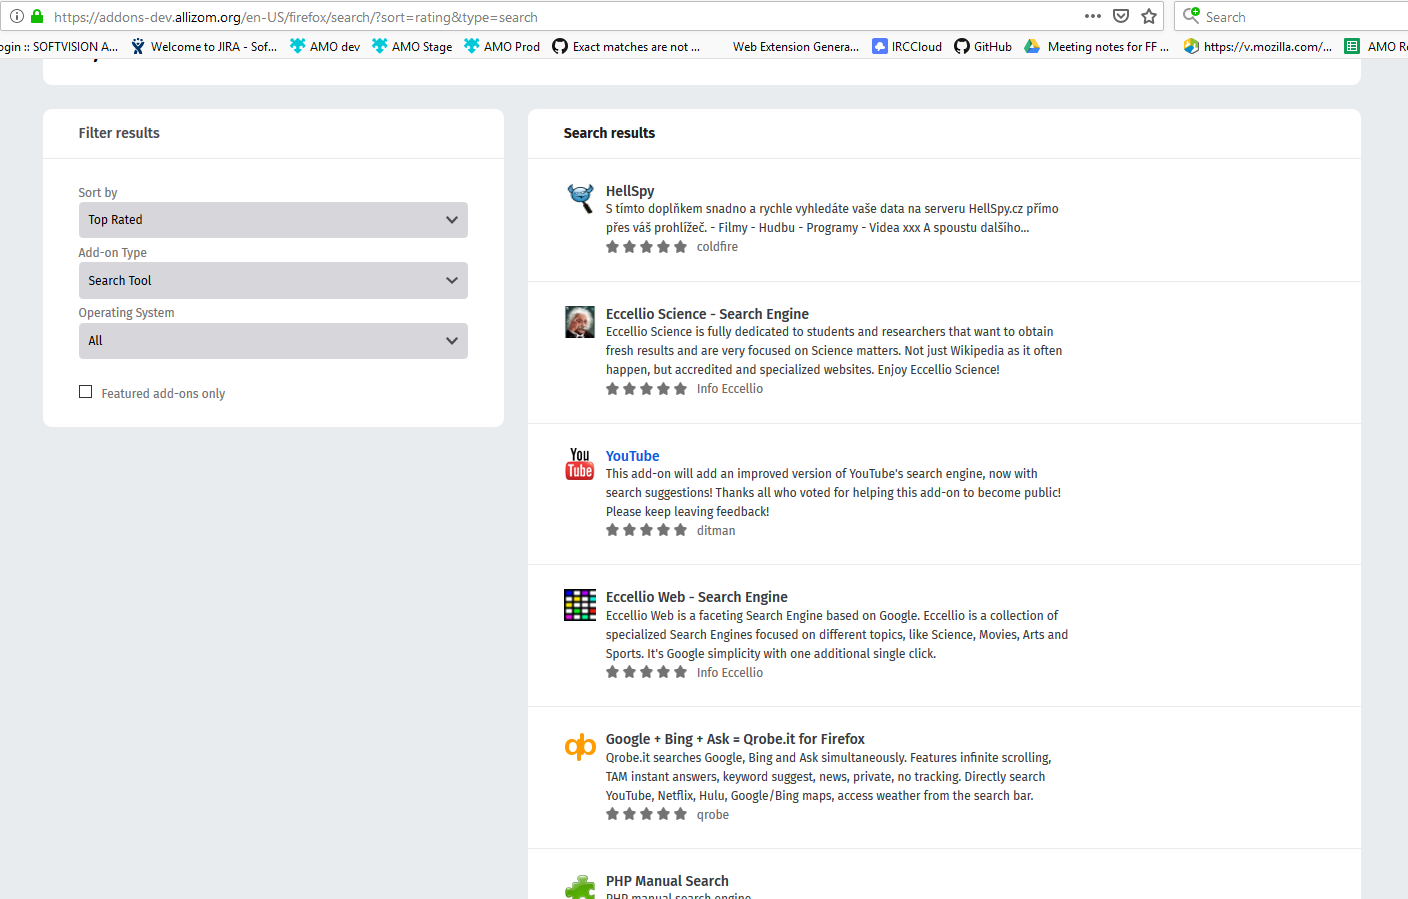1408x899 pixels.
Task: Open Eccellio Web - Search Engine title
Action: pyautogui.click(x=697, y=597)
